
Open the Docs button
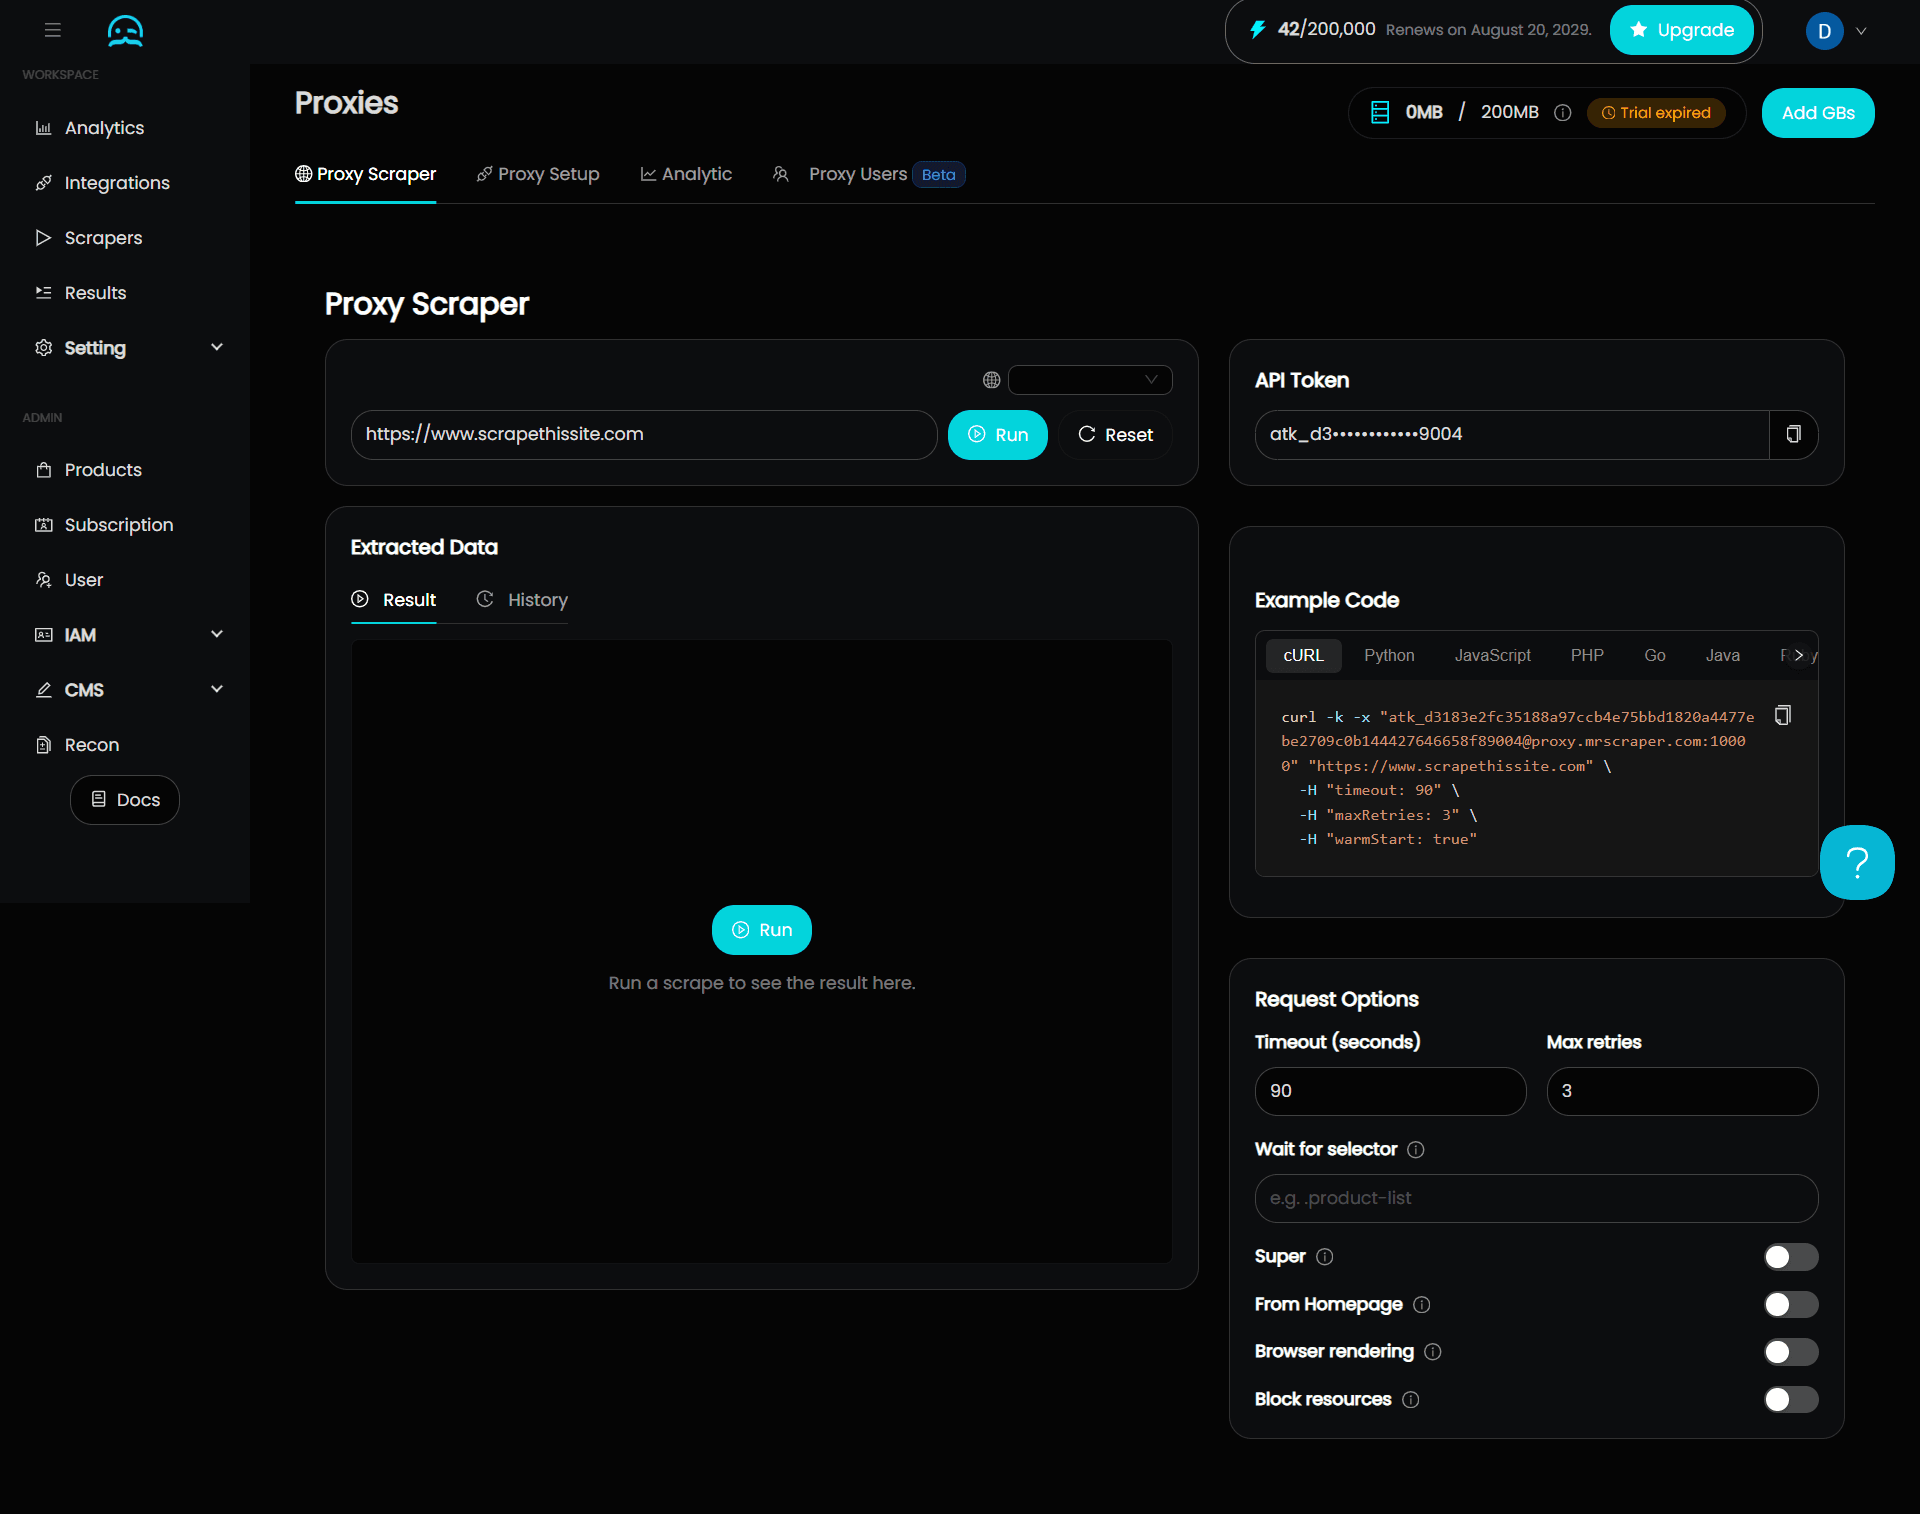pos(125,800)
